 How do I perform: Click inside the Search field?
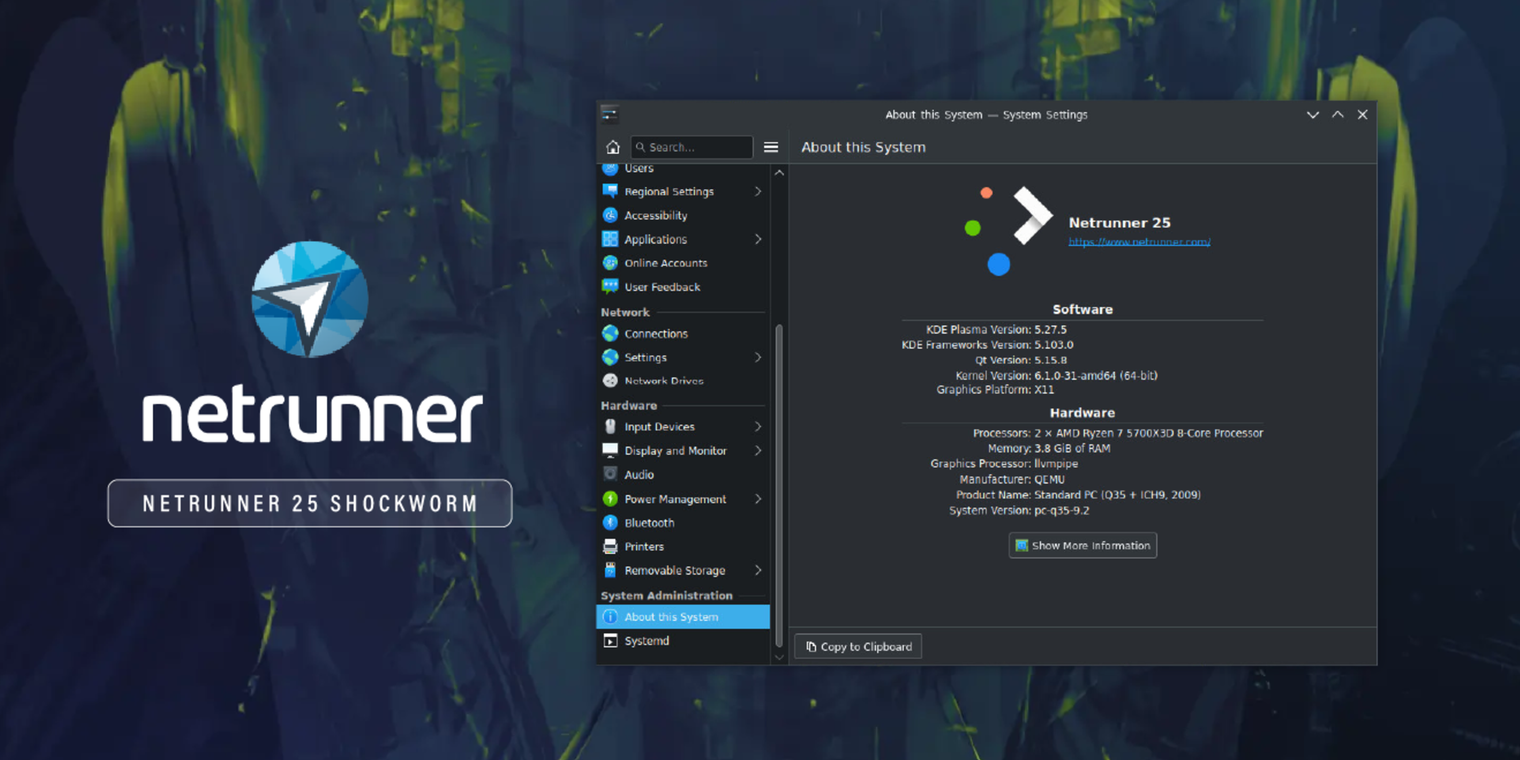click(x=691, y=147)
